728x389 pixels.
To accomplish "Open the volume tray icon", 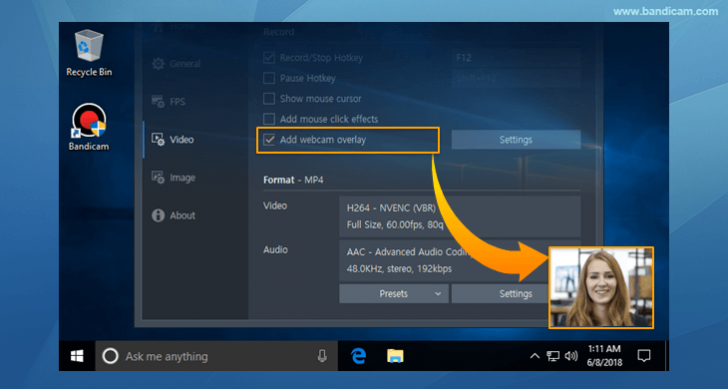I will pyautogui.click(x=571, y=356).
